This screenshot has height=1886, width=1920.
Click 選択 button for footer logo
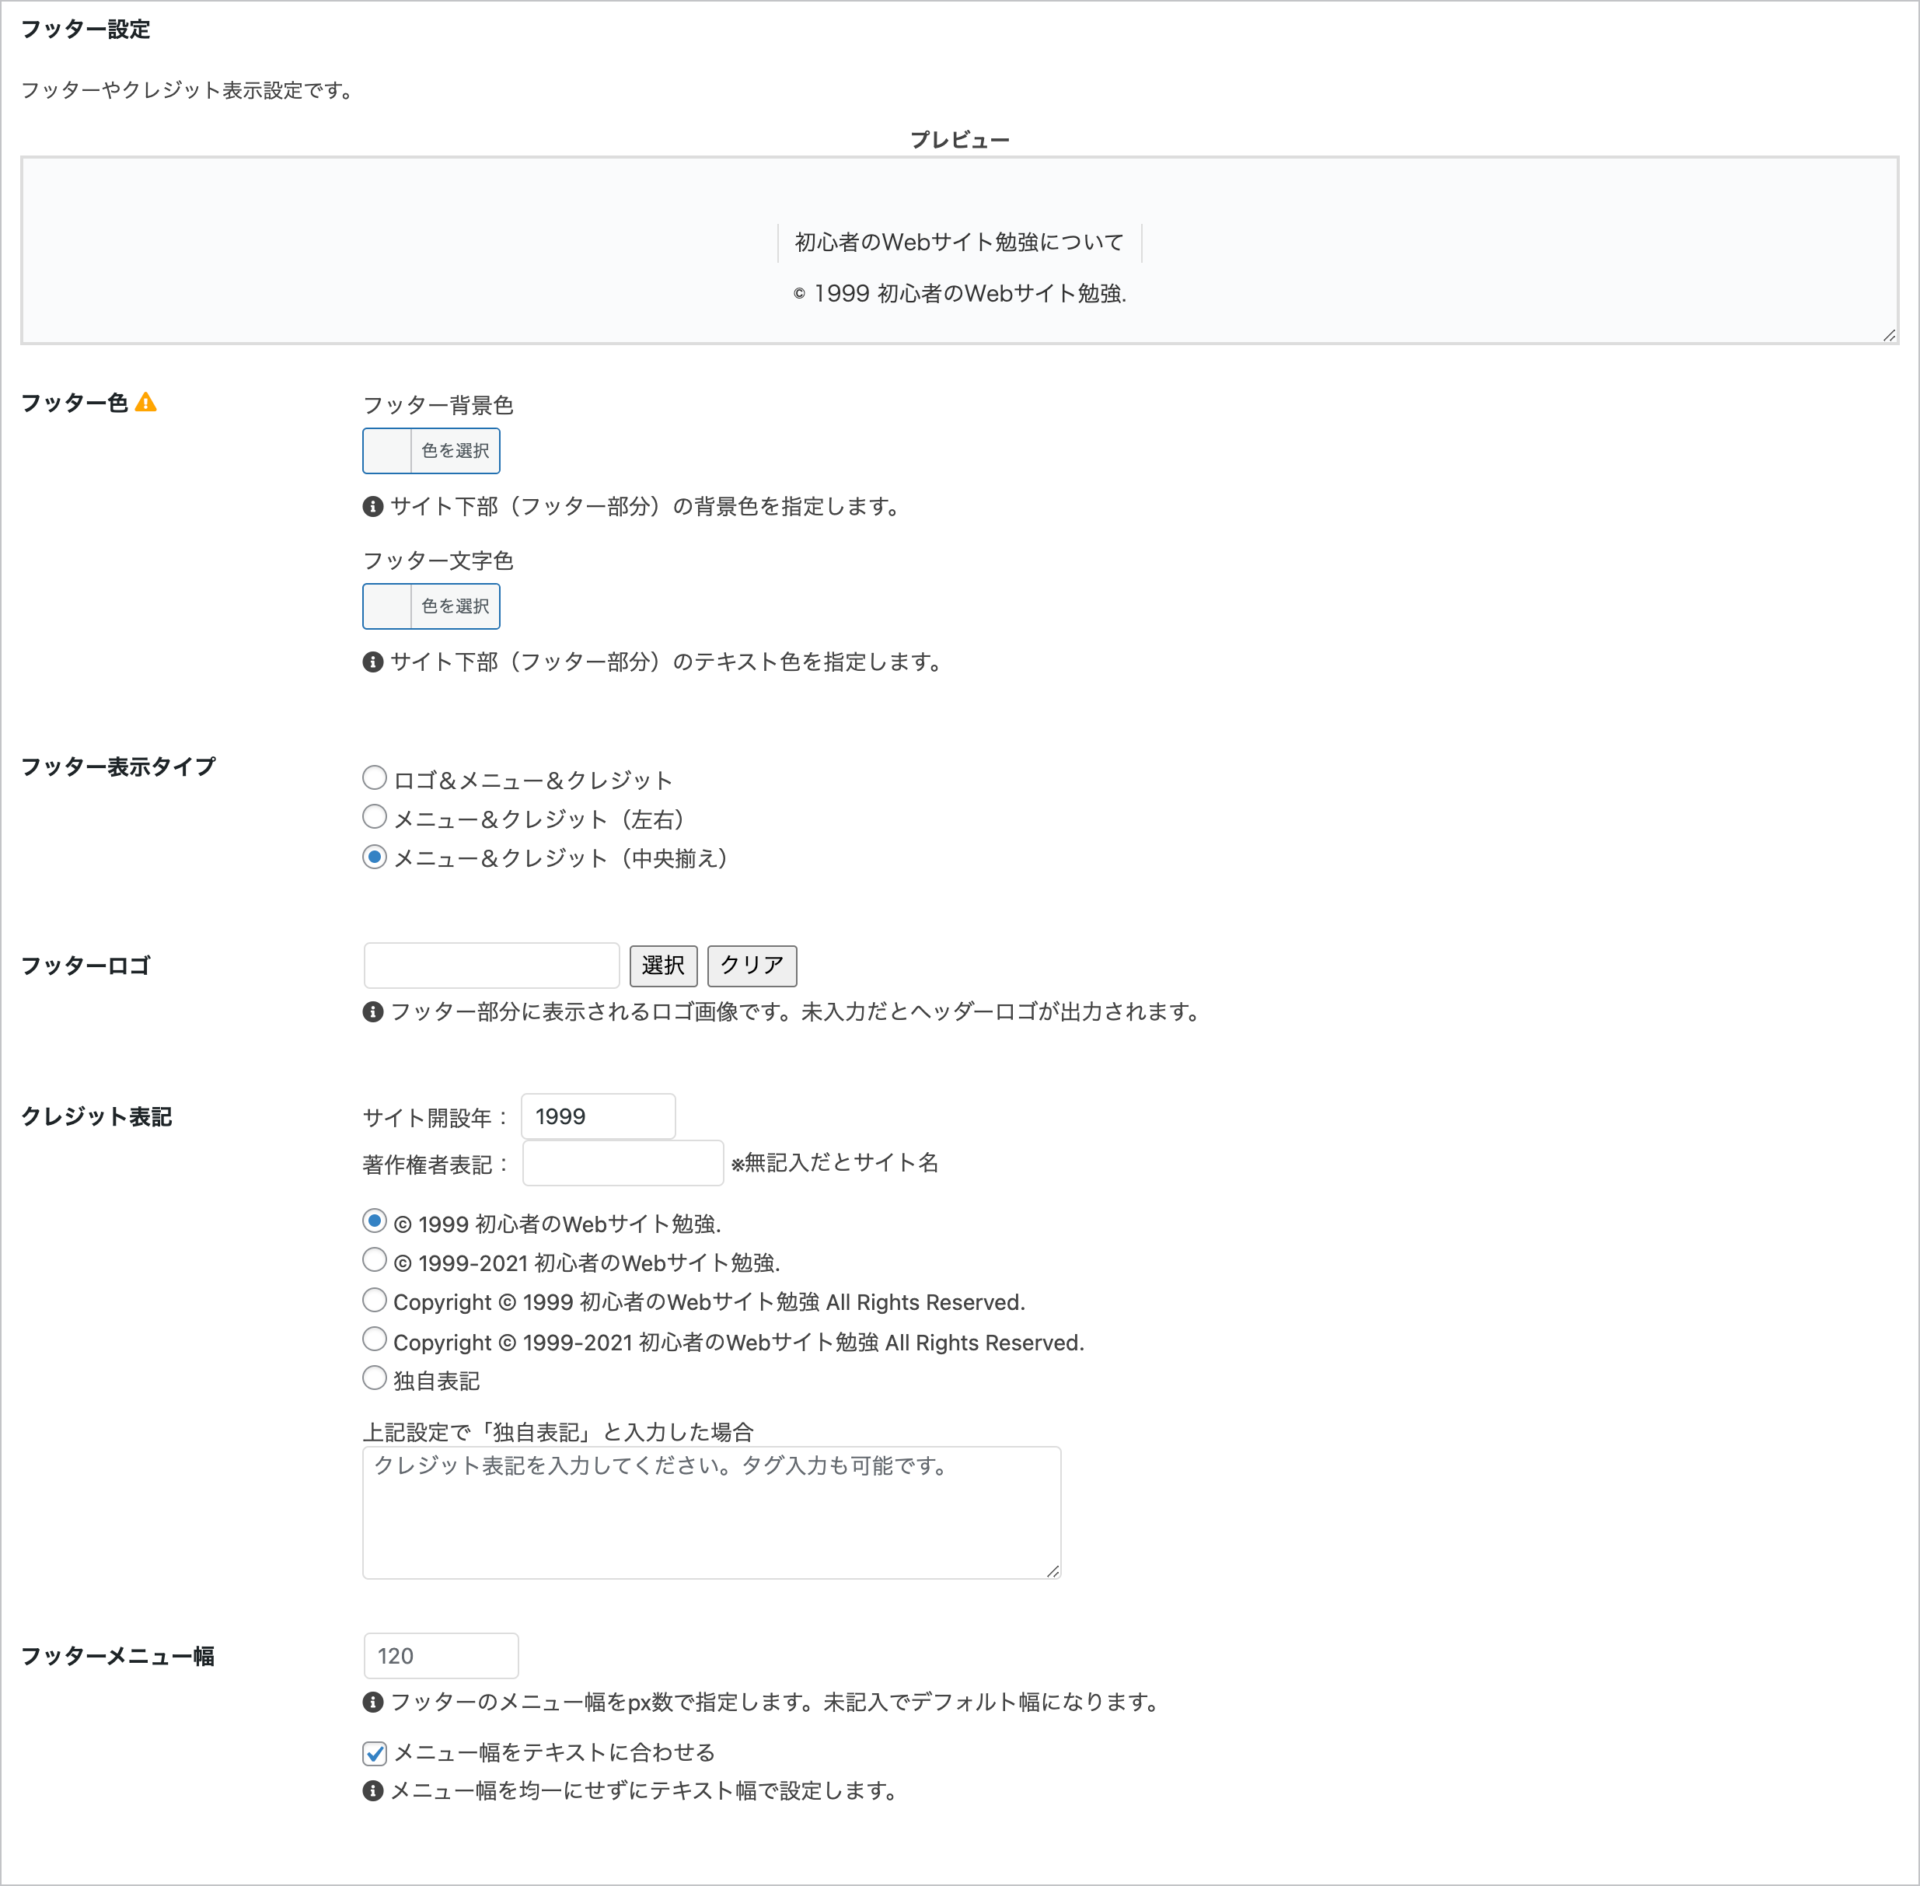(x=663, y=965)
